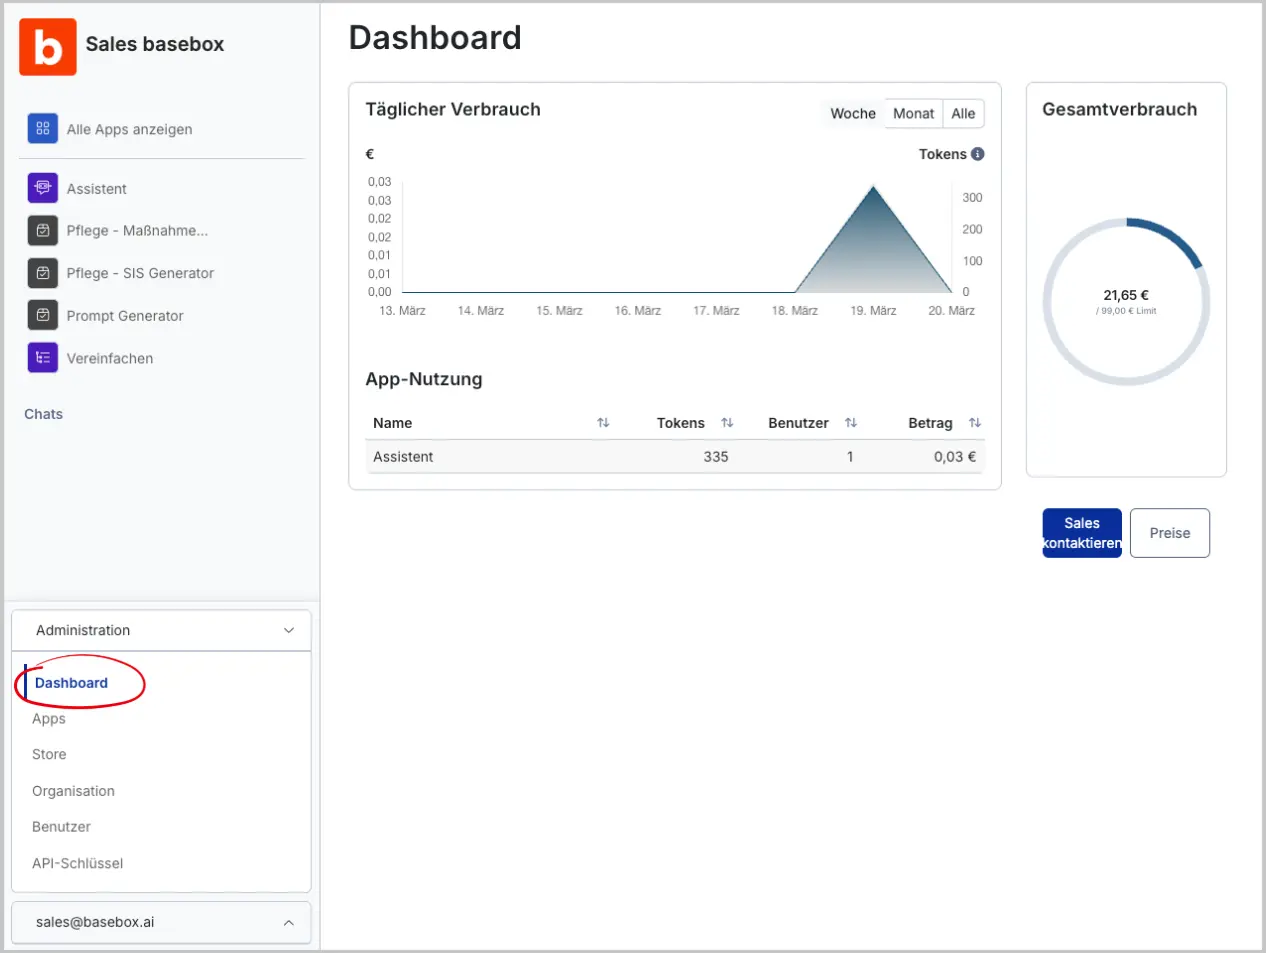
Task: Sort the Tokens column
Action: [x=728, y=423]
